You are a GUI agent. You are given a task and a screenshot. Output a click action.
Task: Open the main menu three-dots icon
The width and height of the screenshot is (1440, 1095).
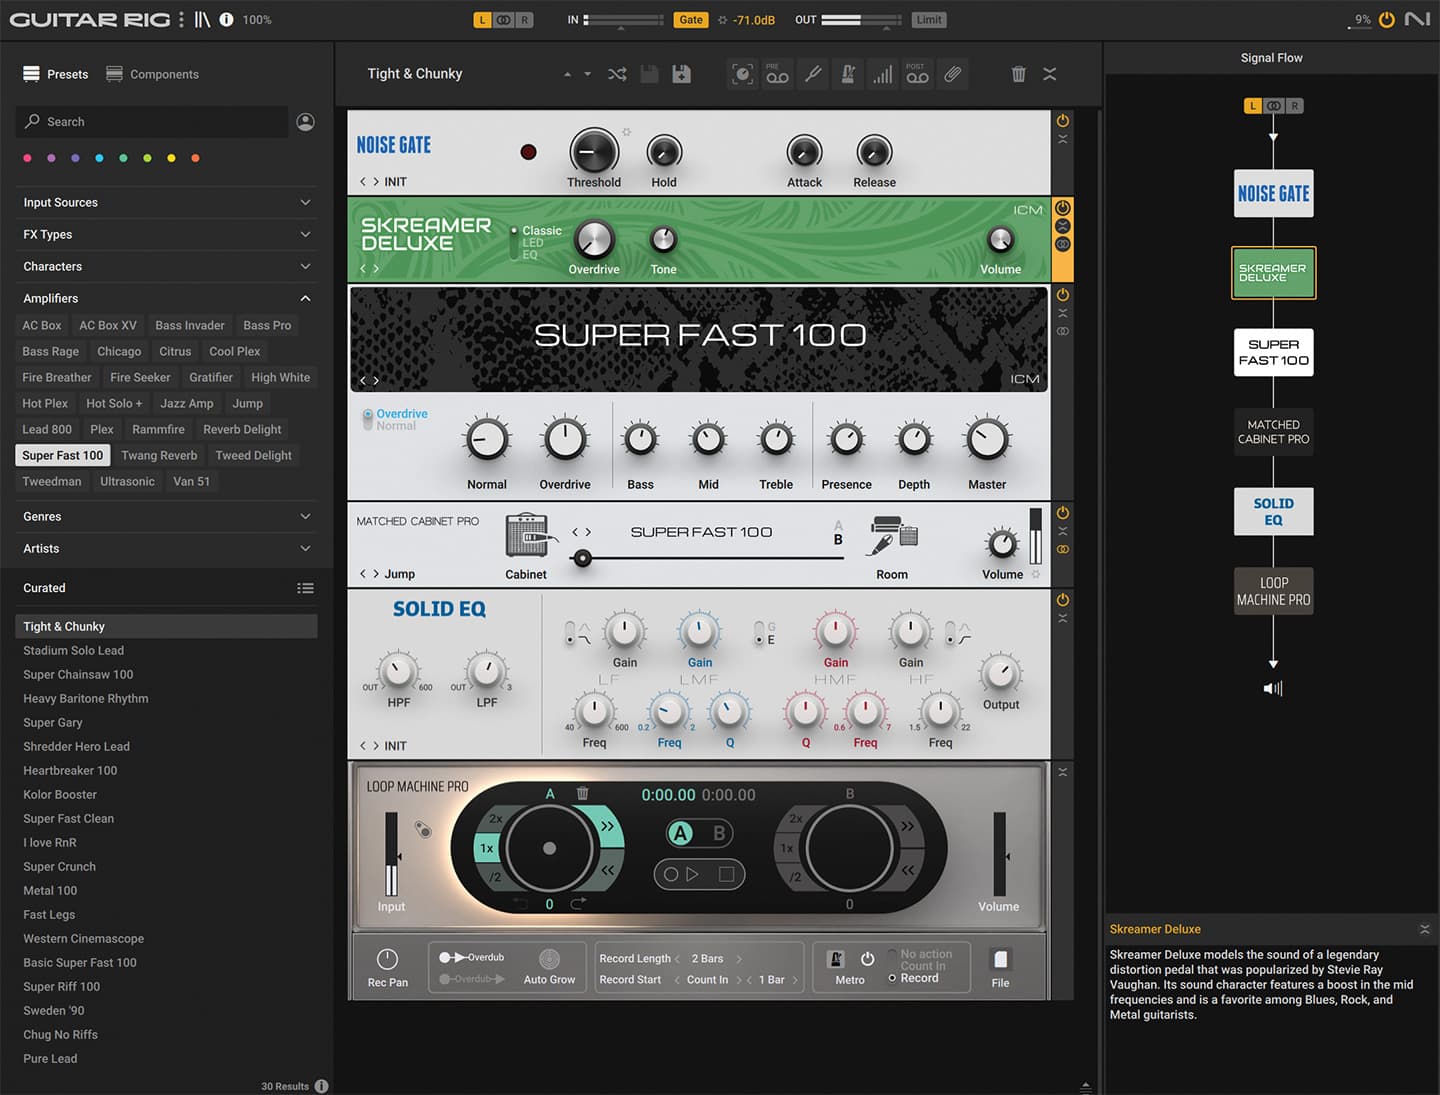(x=181, y=19)
